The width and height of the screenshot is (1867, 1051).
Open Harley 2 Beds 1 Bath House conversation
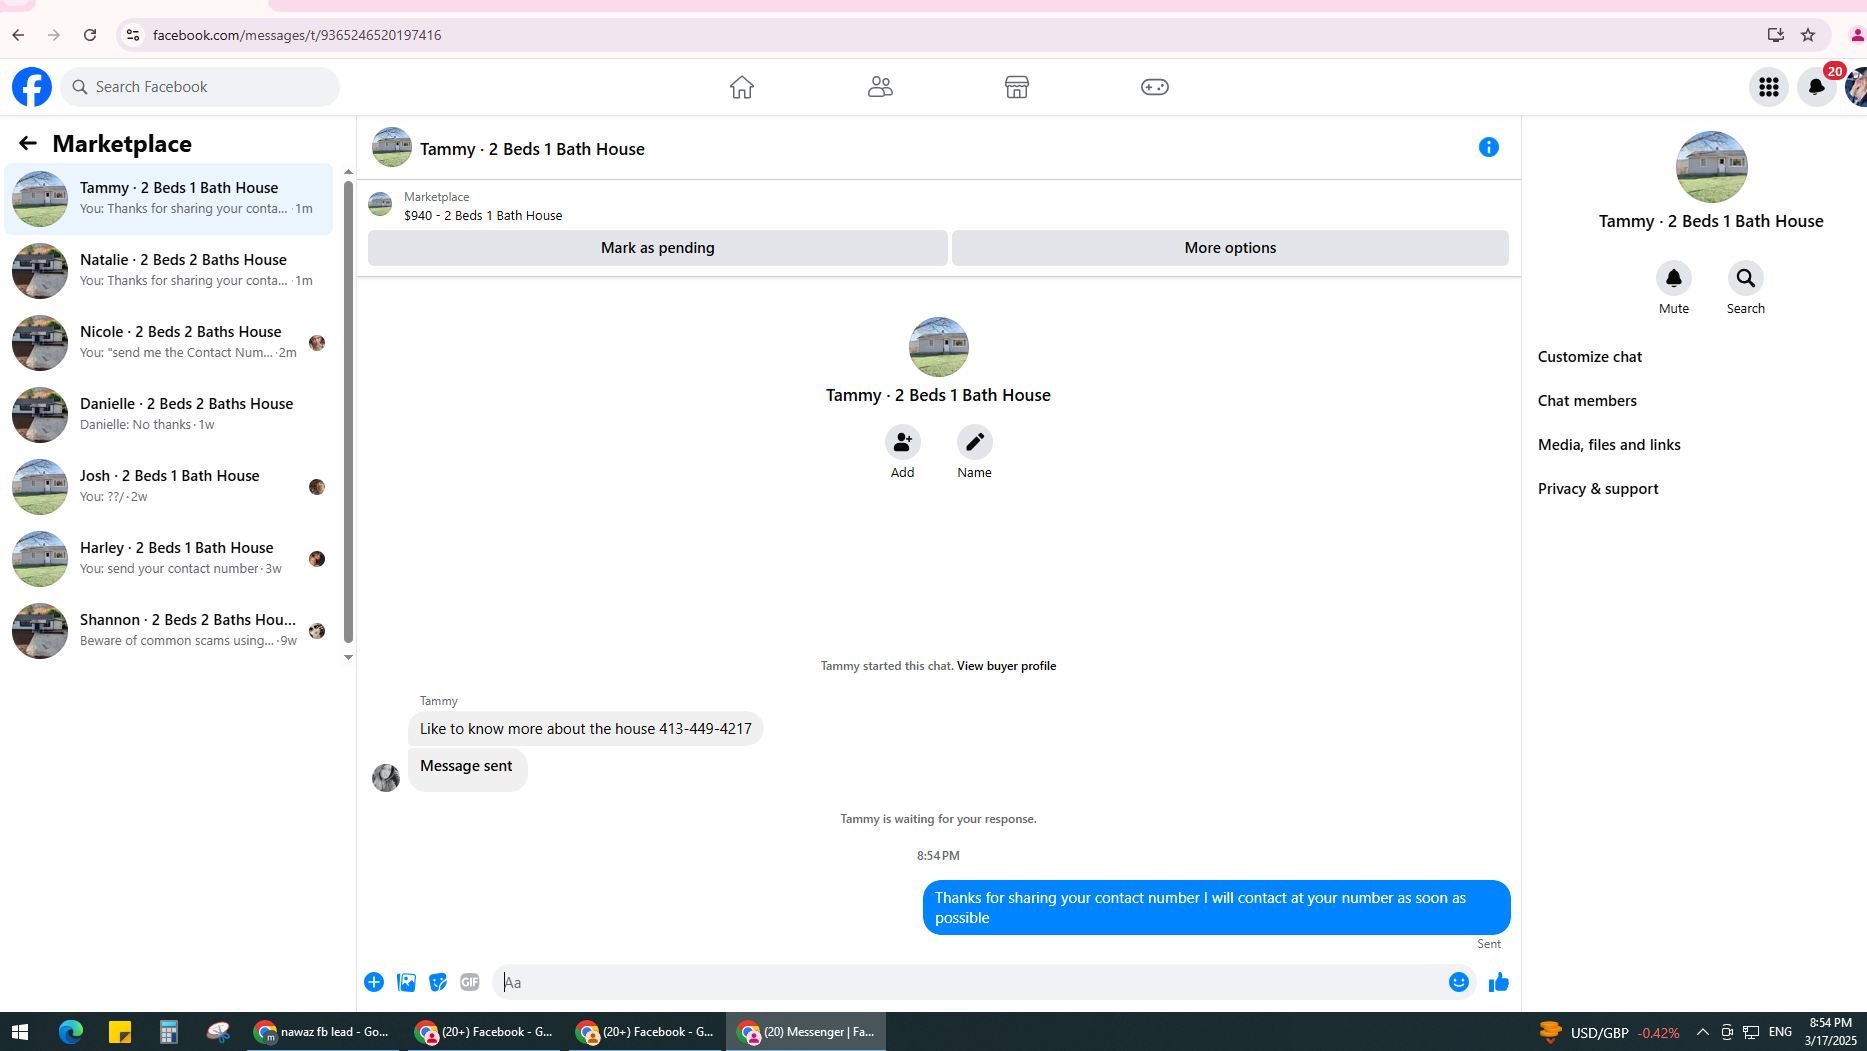(x=169, y=559)
